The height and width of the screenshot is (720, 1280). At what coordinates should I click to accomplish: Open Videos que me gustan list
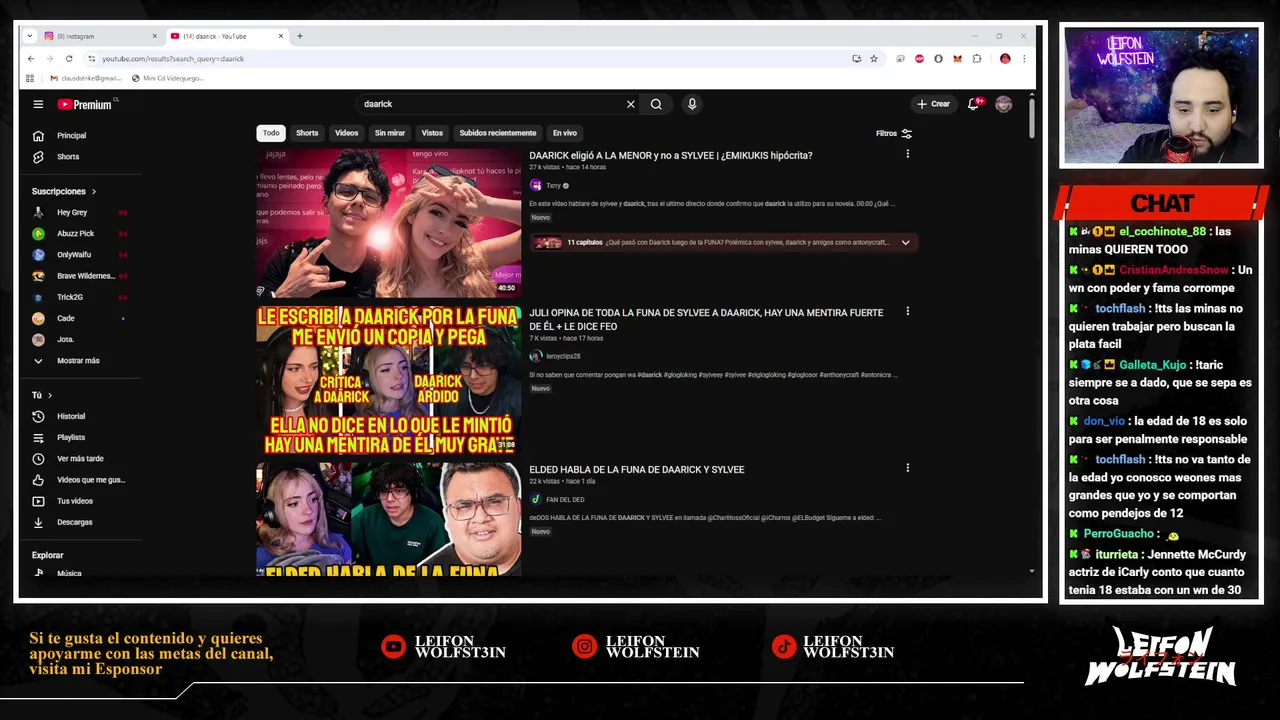(91, 480)
